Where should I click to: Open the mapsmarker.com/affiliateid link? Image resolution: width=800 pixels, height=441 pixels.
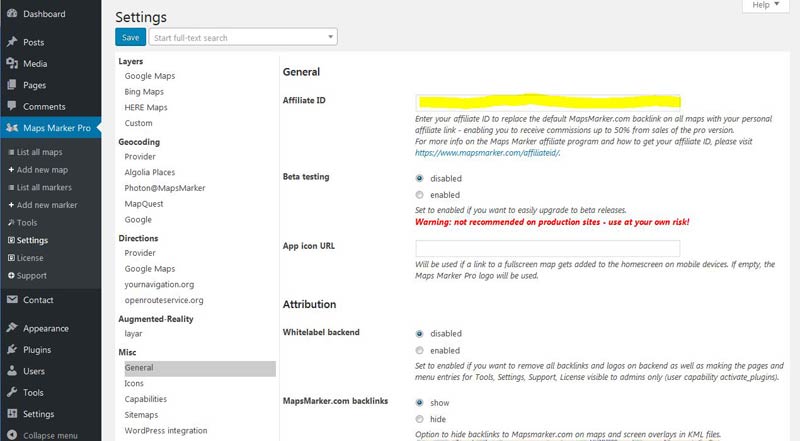click(487, 153)
